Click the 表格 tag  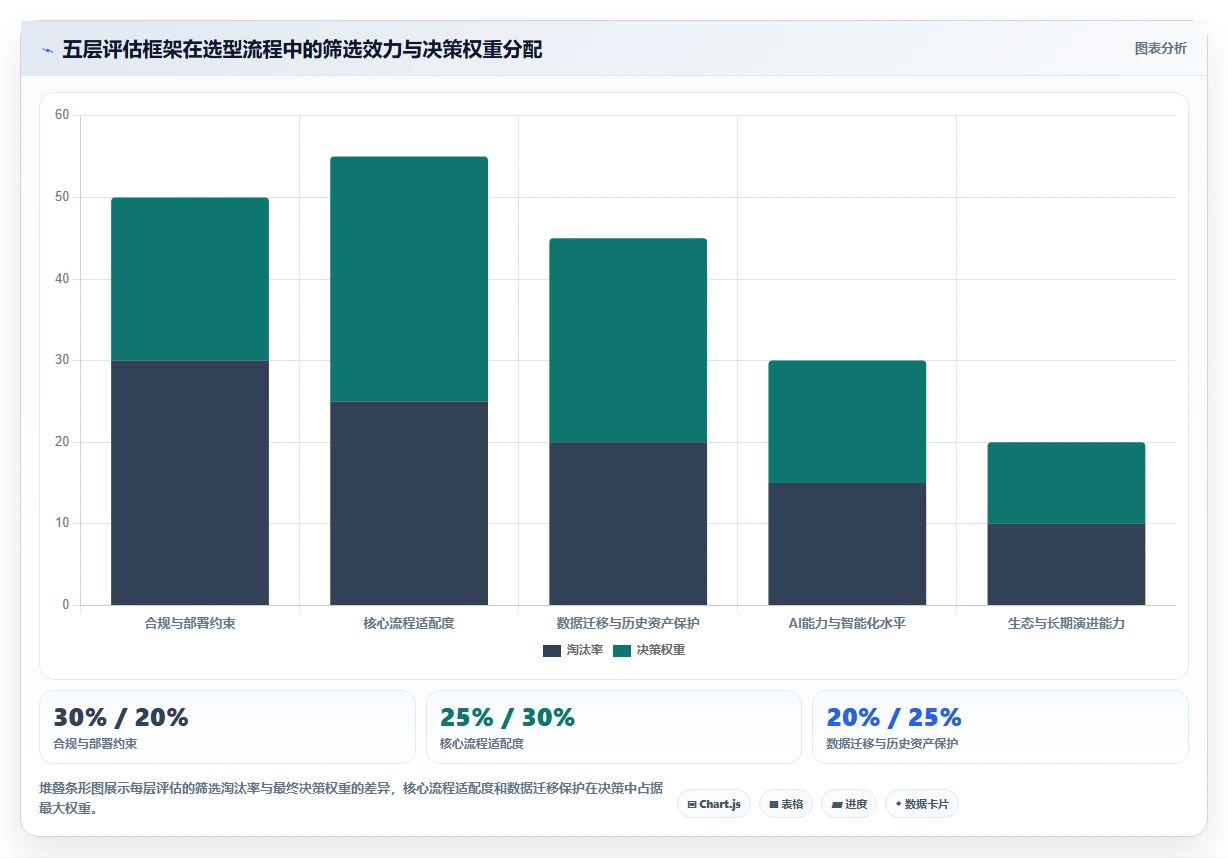point(786,804)
